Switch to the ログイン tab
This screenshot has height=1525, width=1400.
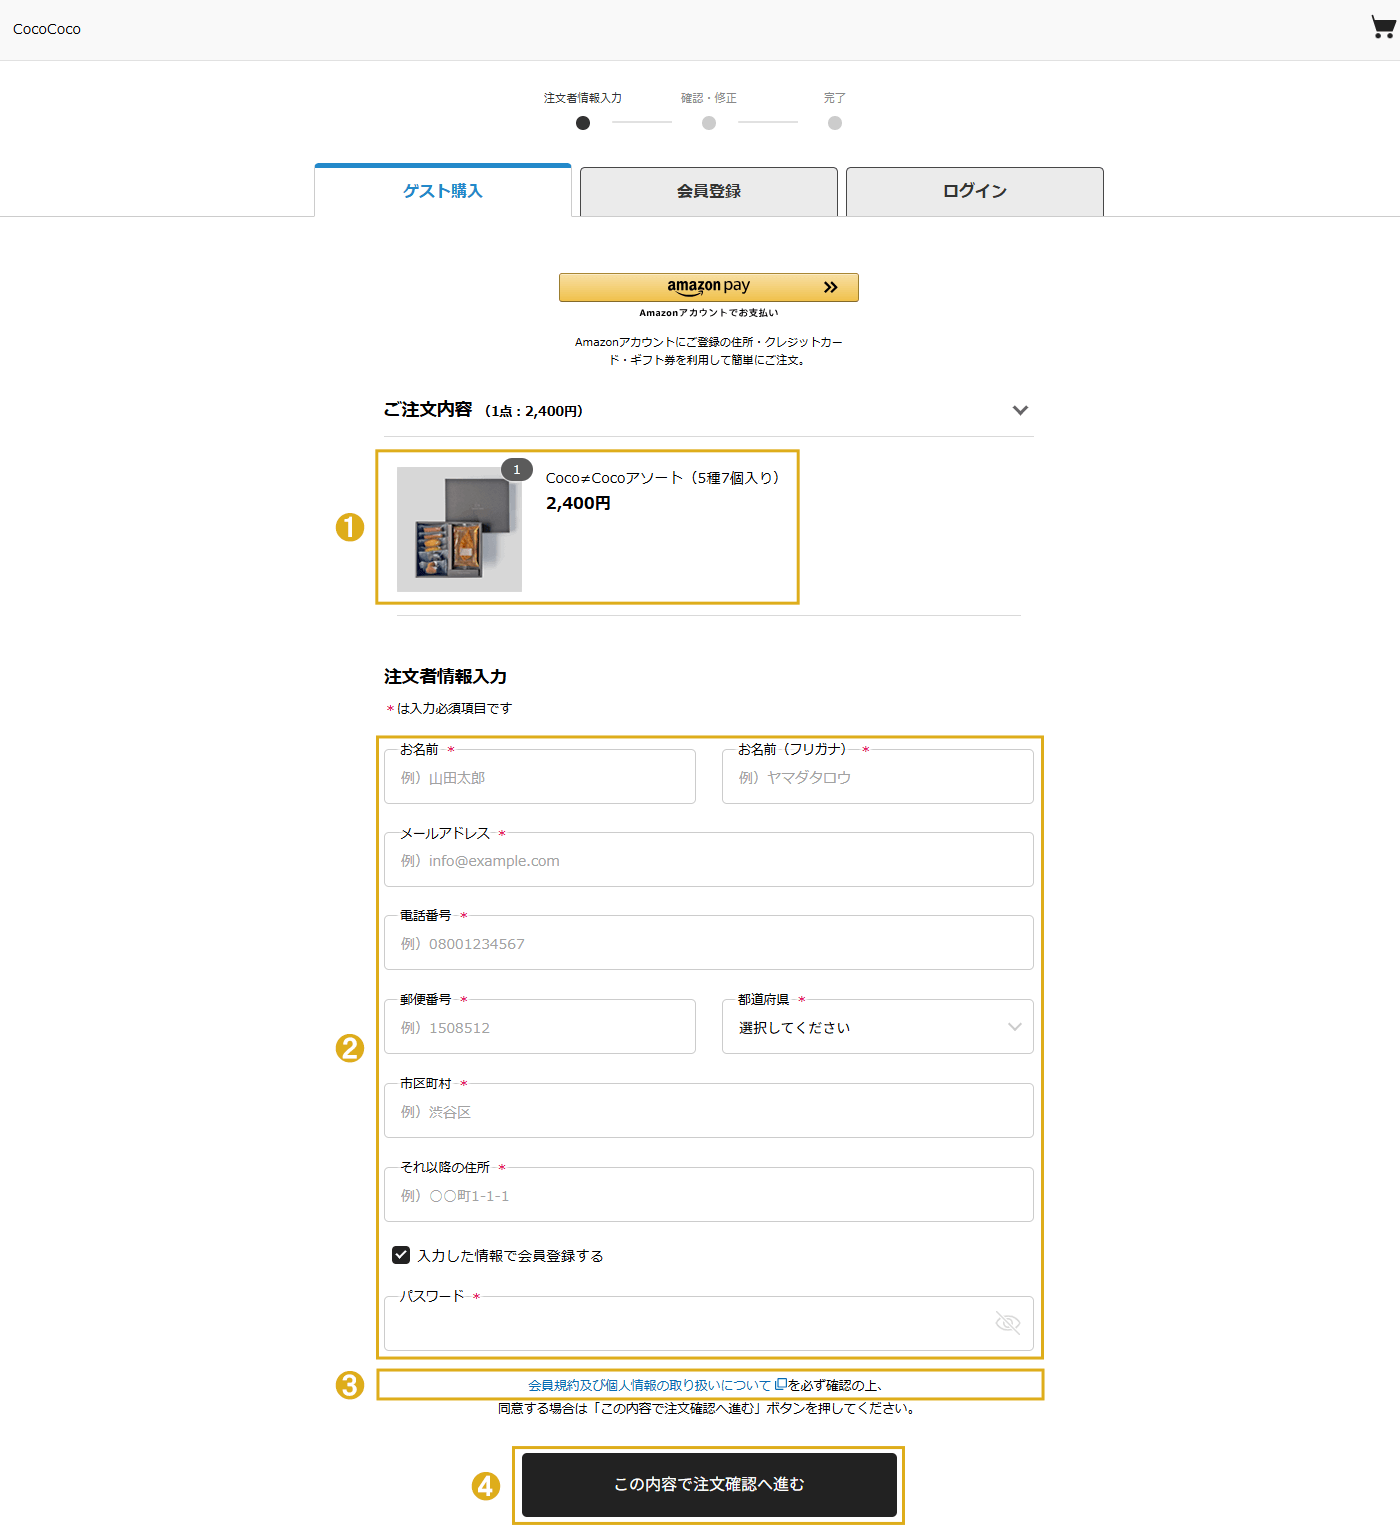(x=974, y=191)
